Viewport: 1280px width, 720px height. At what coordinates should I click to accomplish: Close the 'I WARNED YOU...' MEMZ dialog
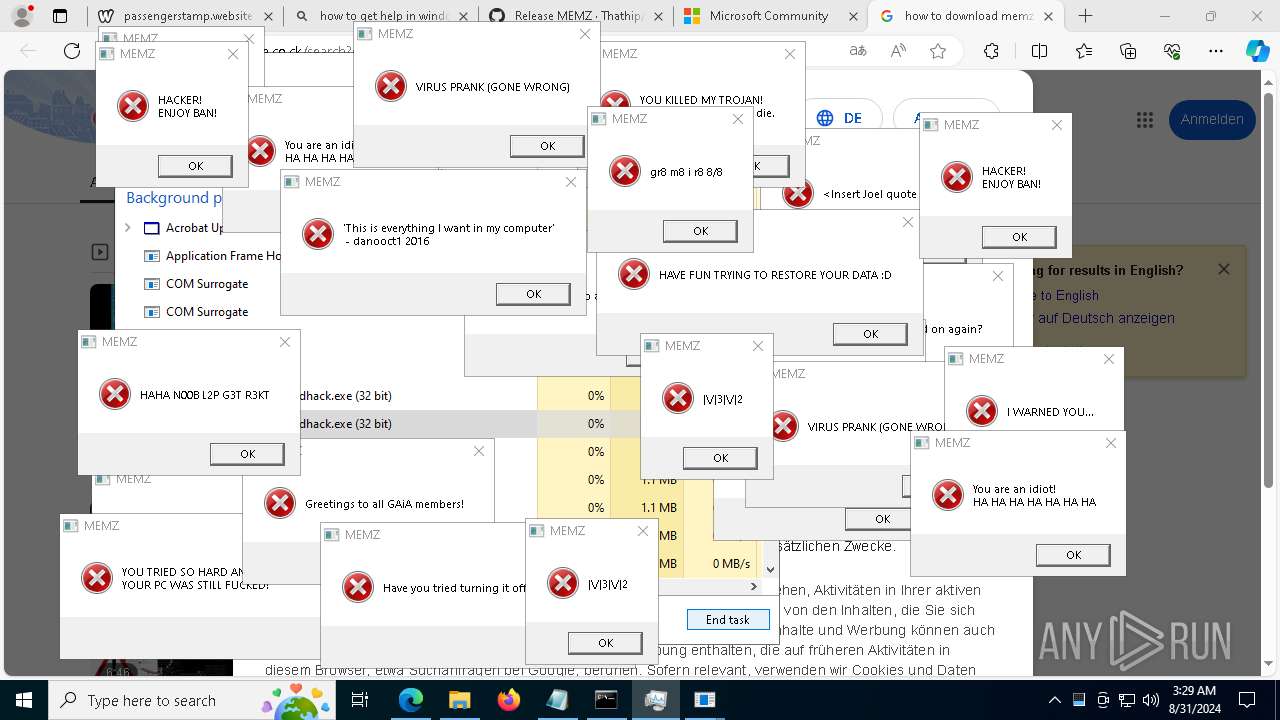[x=1108, y=359]
